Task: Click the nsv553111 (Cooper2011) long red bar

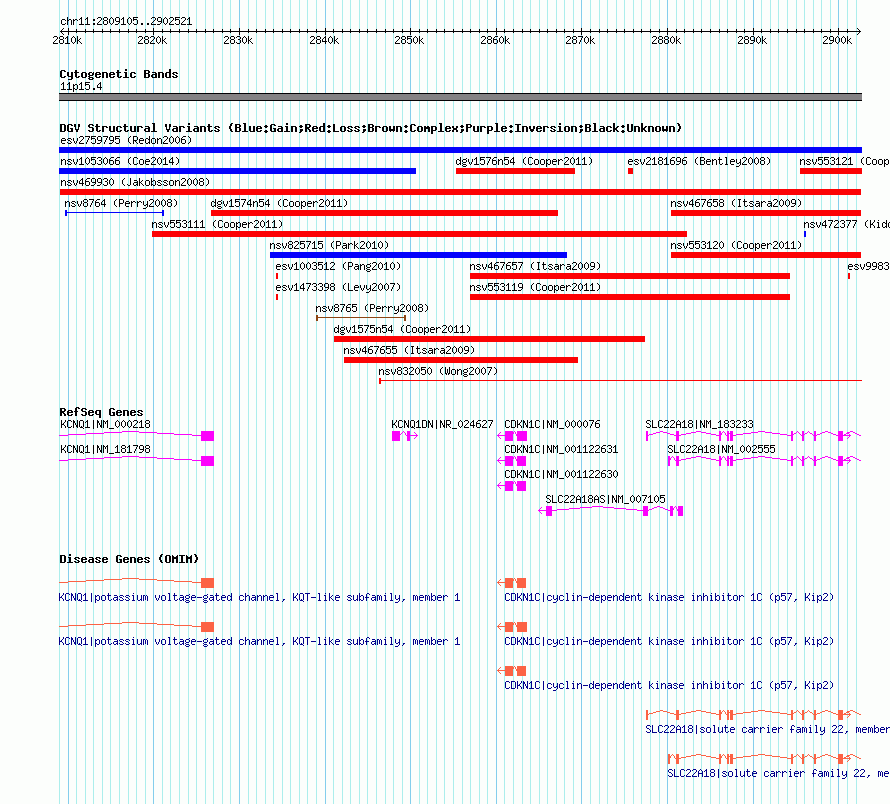Action: click(419, 234)
